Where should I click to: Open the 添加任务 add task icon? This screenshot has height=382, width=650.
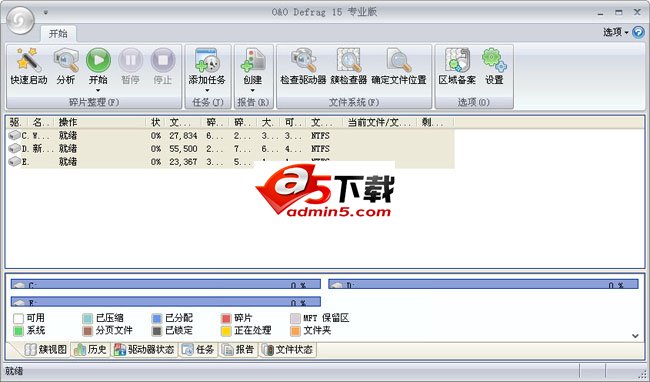coord(207,60)
